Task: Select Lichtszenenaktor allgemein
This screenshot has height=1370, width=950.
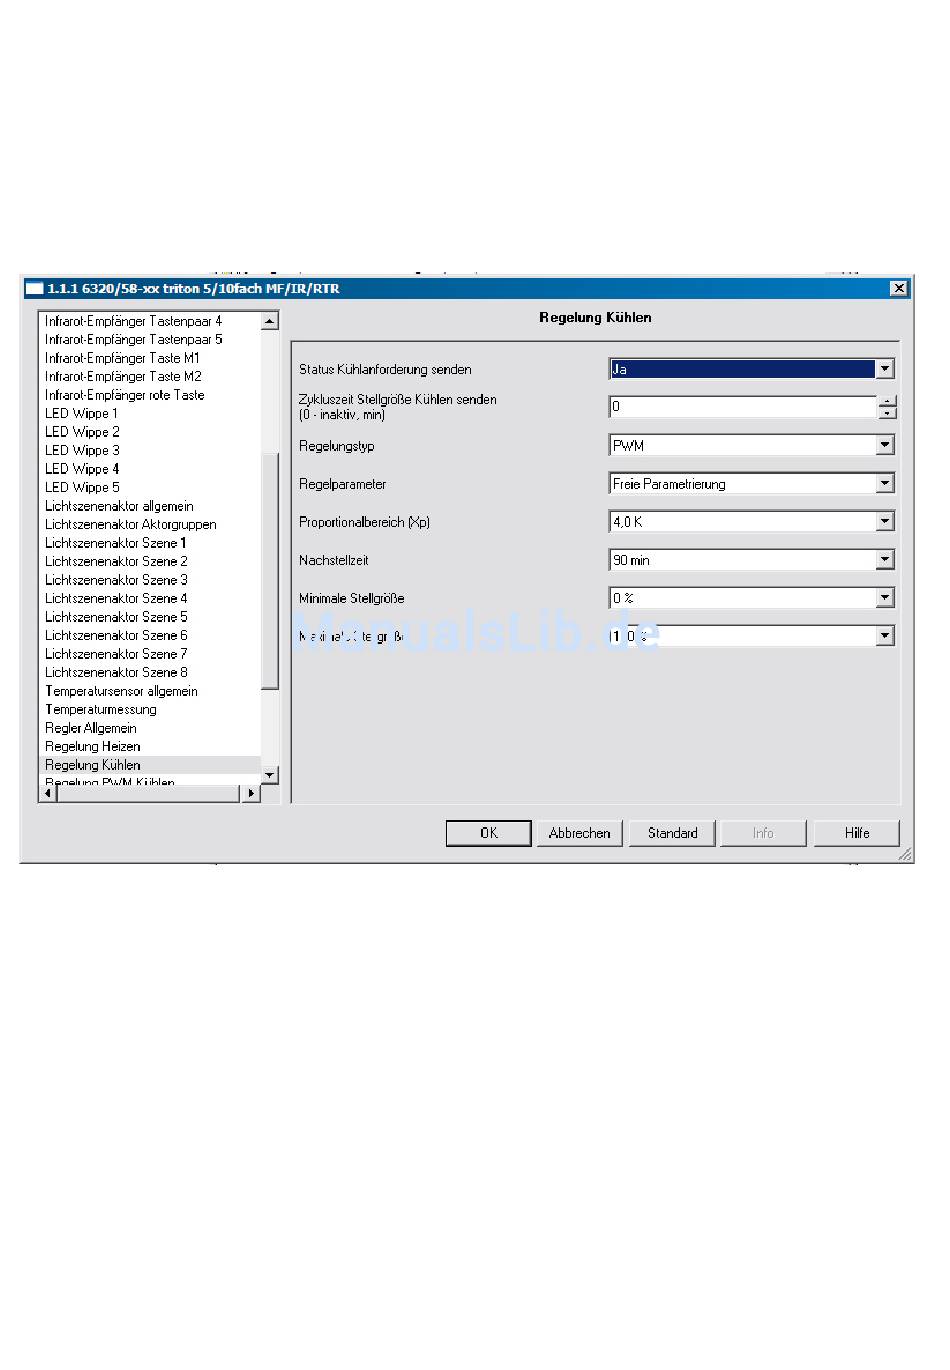Action: 119,506
